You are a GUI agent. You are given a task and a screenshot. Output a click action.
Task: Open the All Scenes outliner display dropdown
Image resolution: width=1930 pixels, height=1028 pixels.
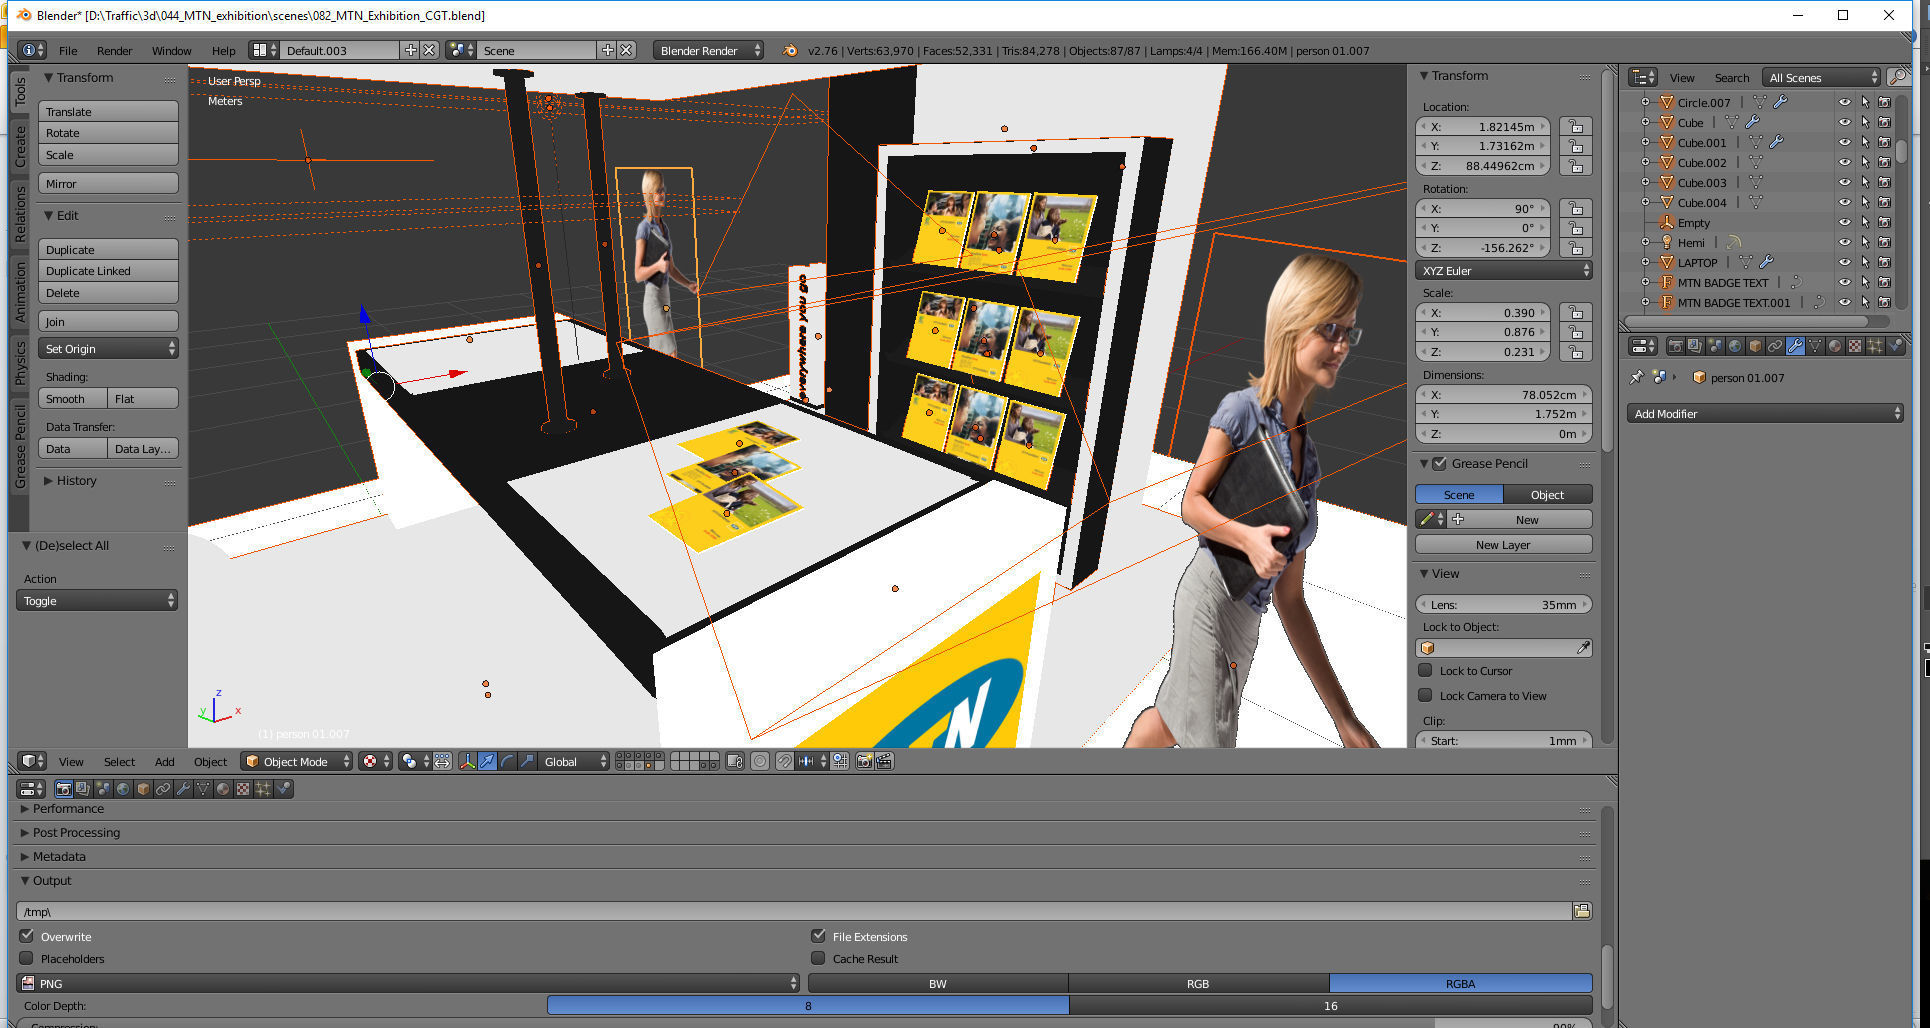[1821, 77]
